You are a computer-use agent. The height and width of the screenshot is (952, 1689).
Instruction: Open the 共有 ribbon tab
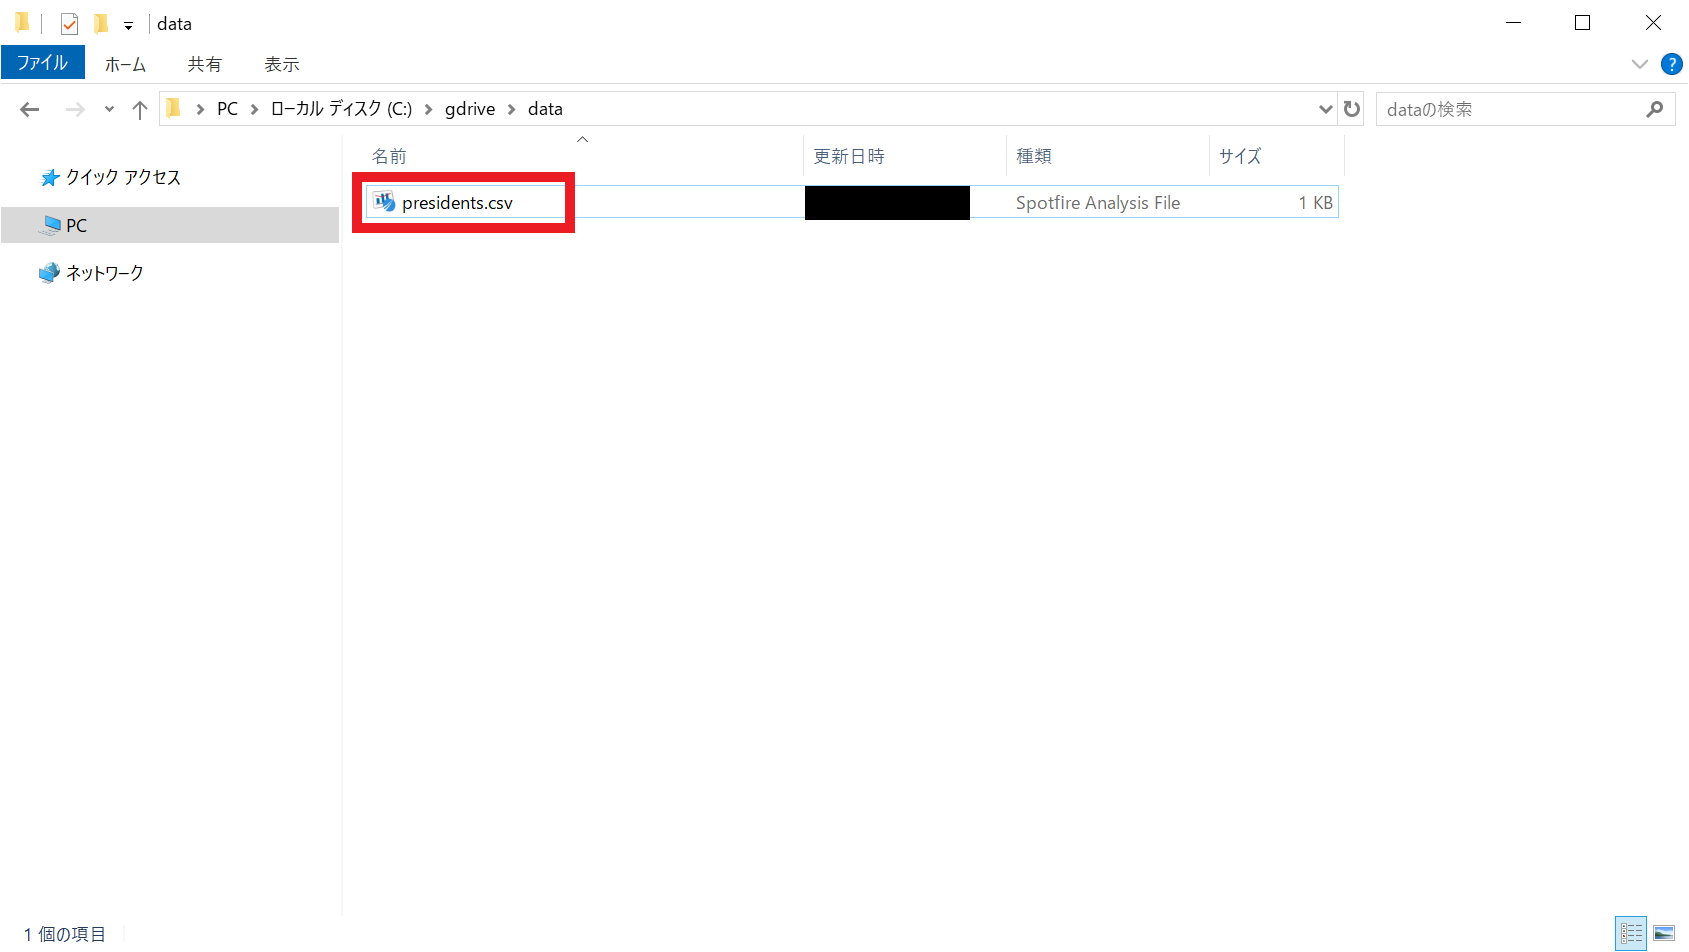[x=204, y=64]
